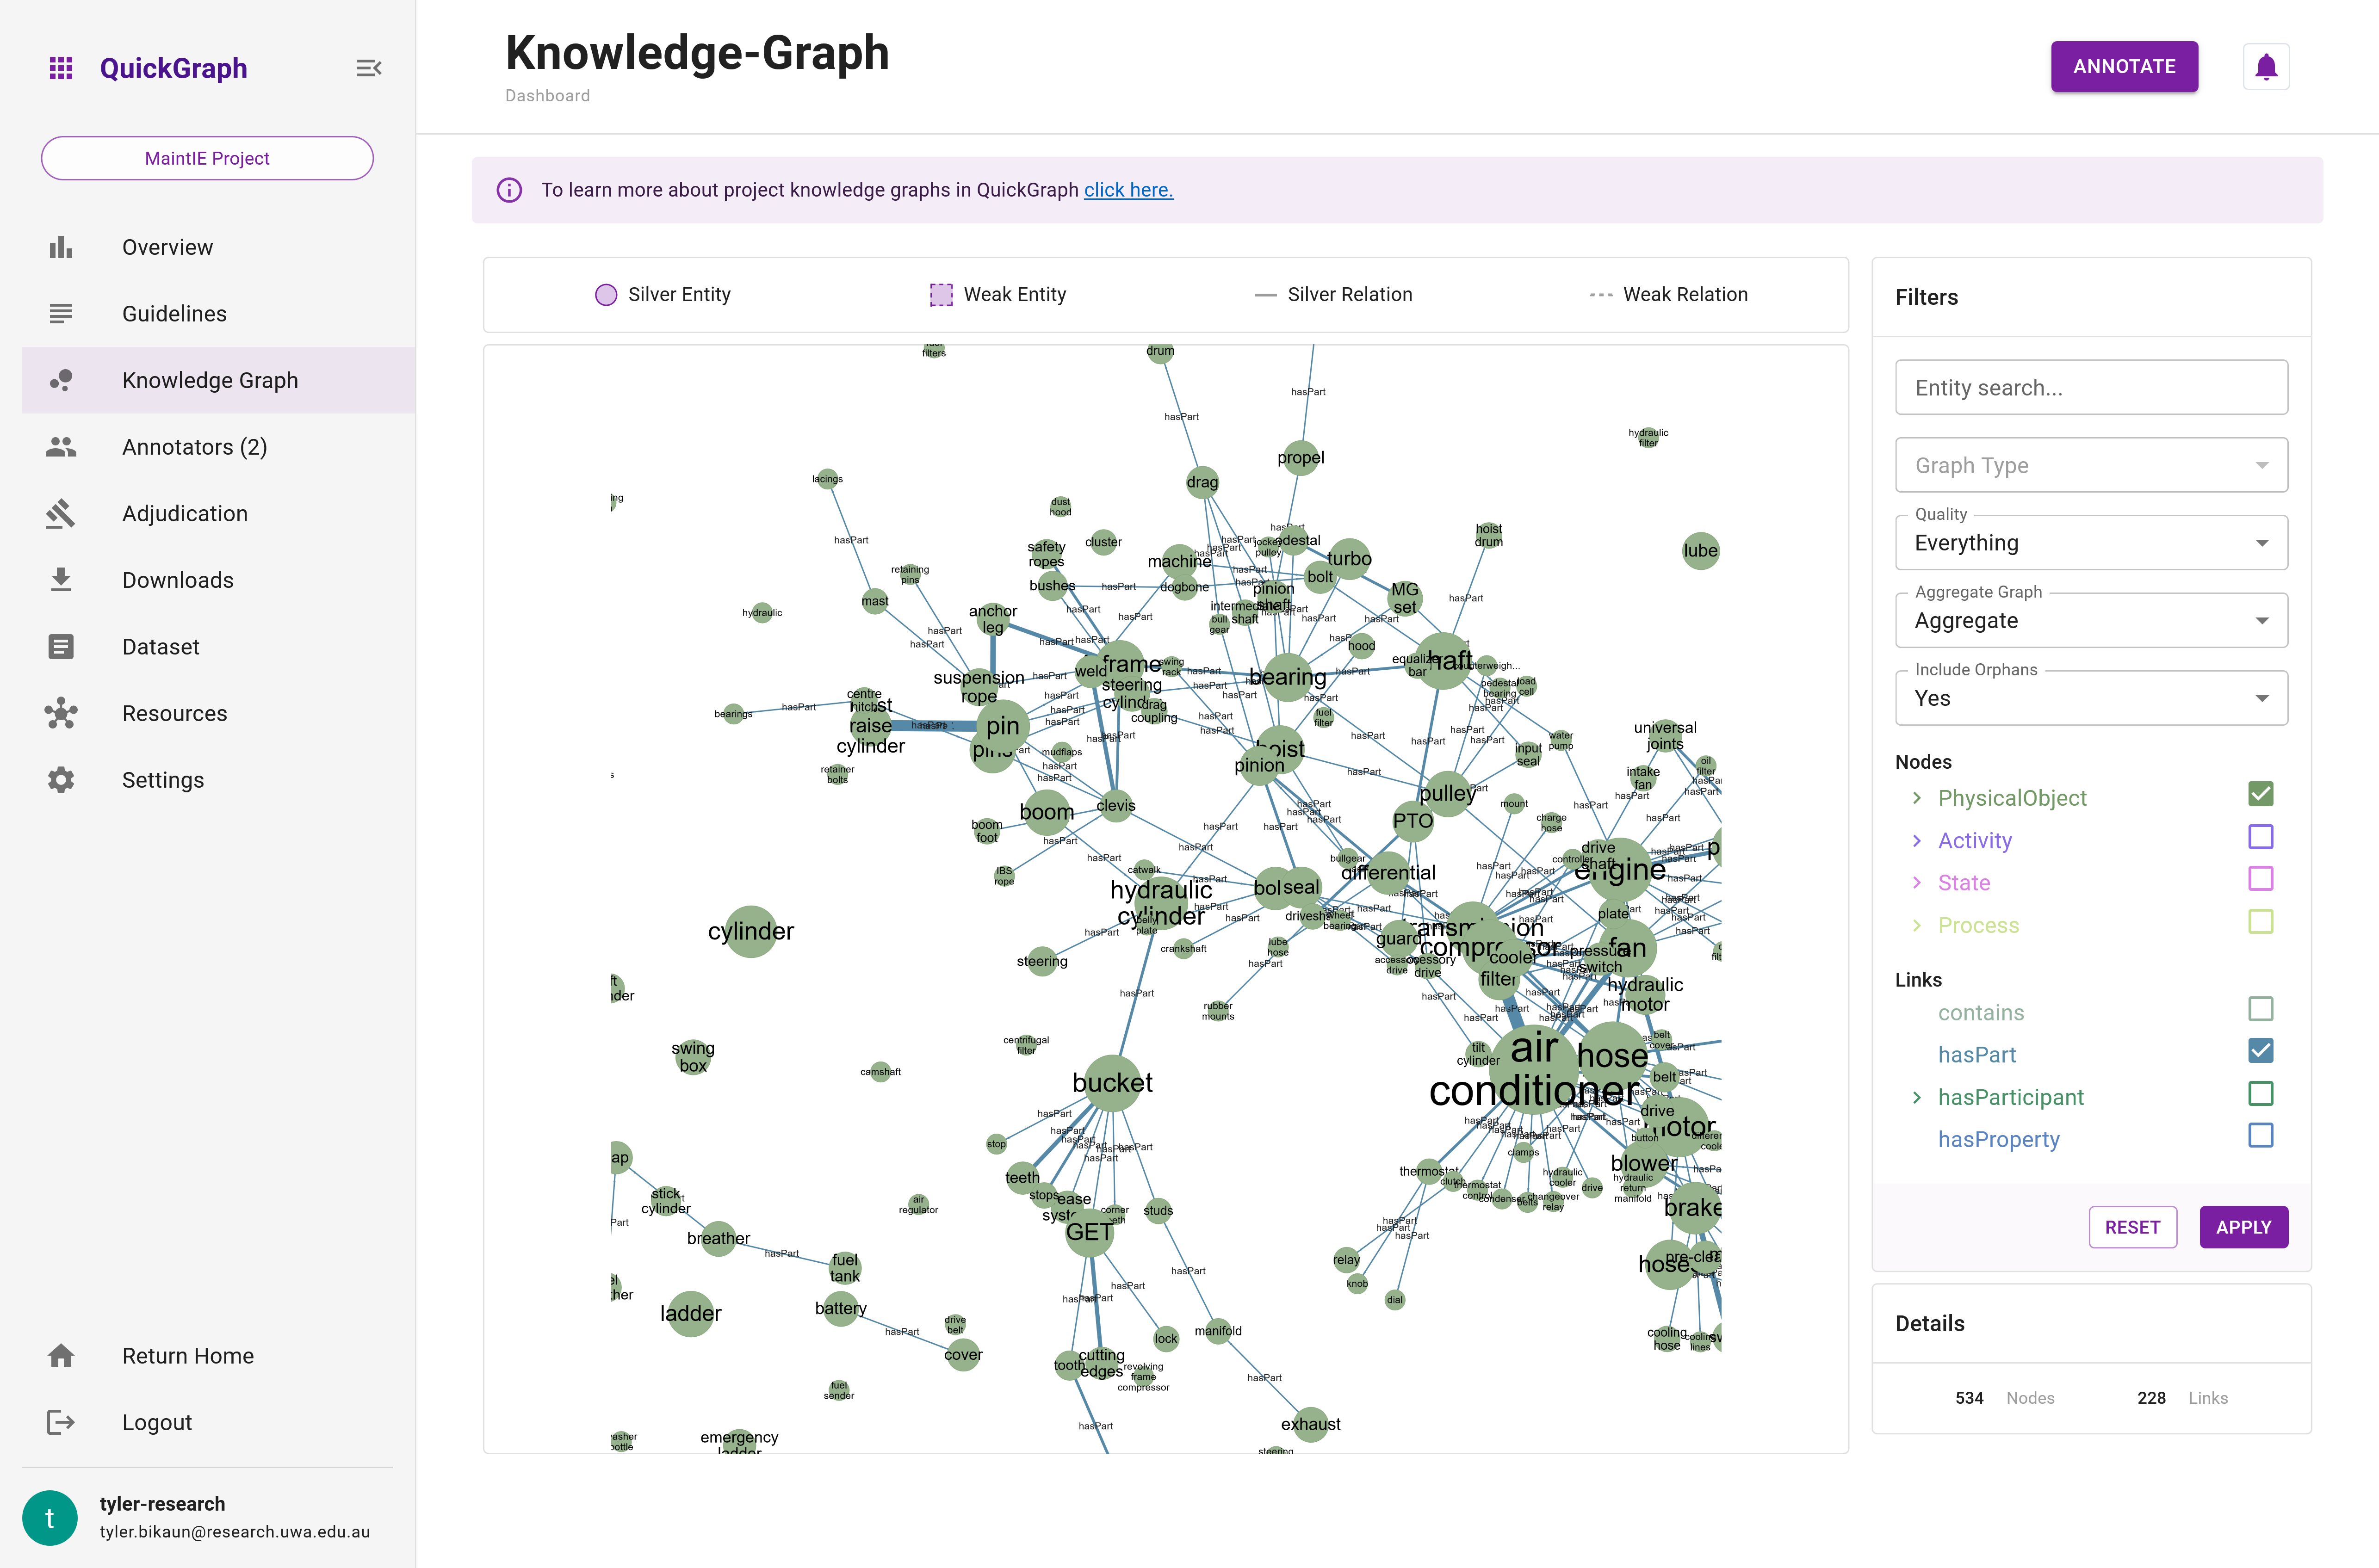The image size is (2379, 1568).
Task: Uncheck the hasPart link filter
Action: (2261, 1051)
